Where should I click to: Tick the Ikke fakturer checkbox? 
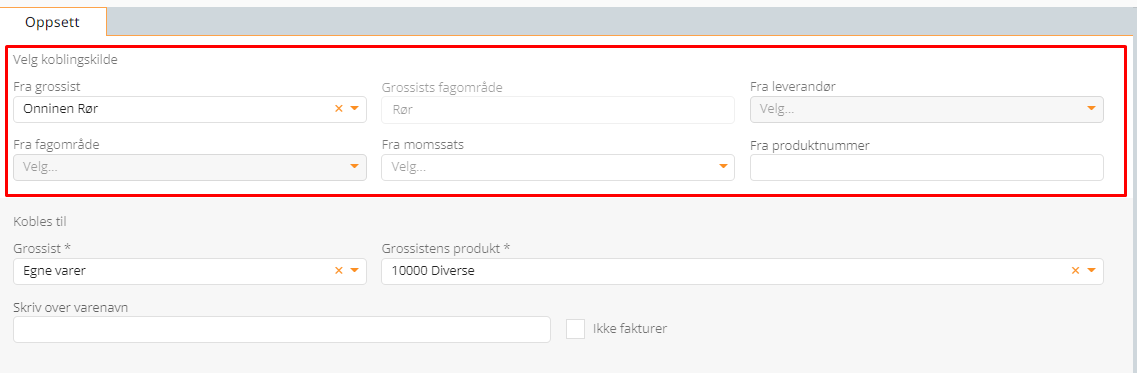(576, 329)
